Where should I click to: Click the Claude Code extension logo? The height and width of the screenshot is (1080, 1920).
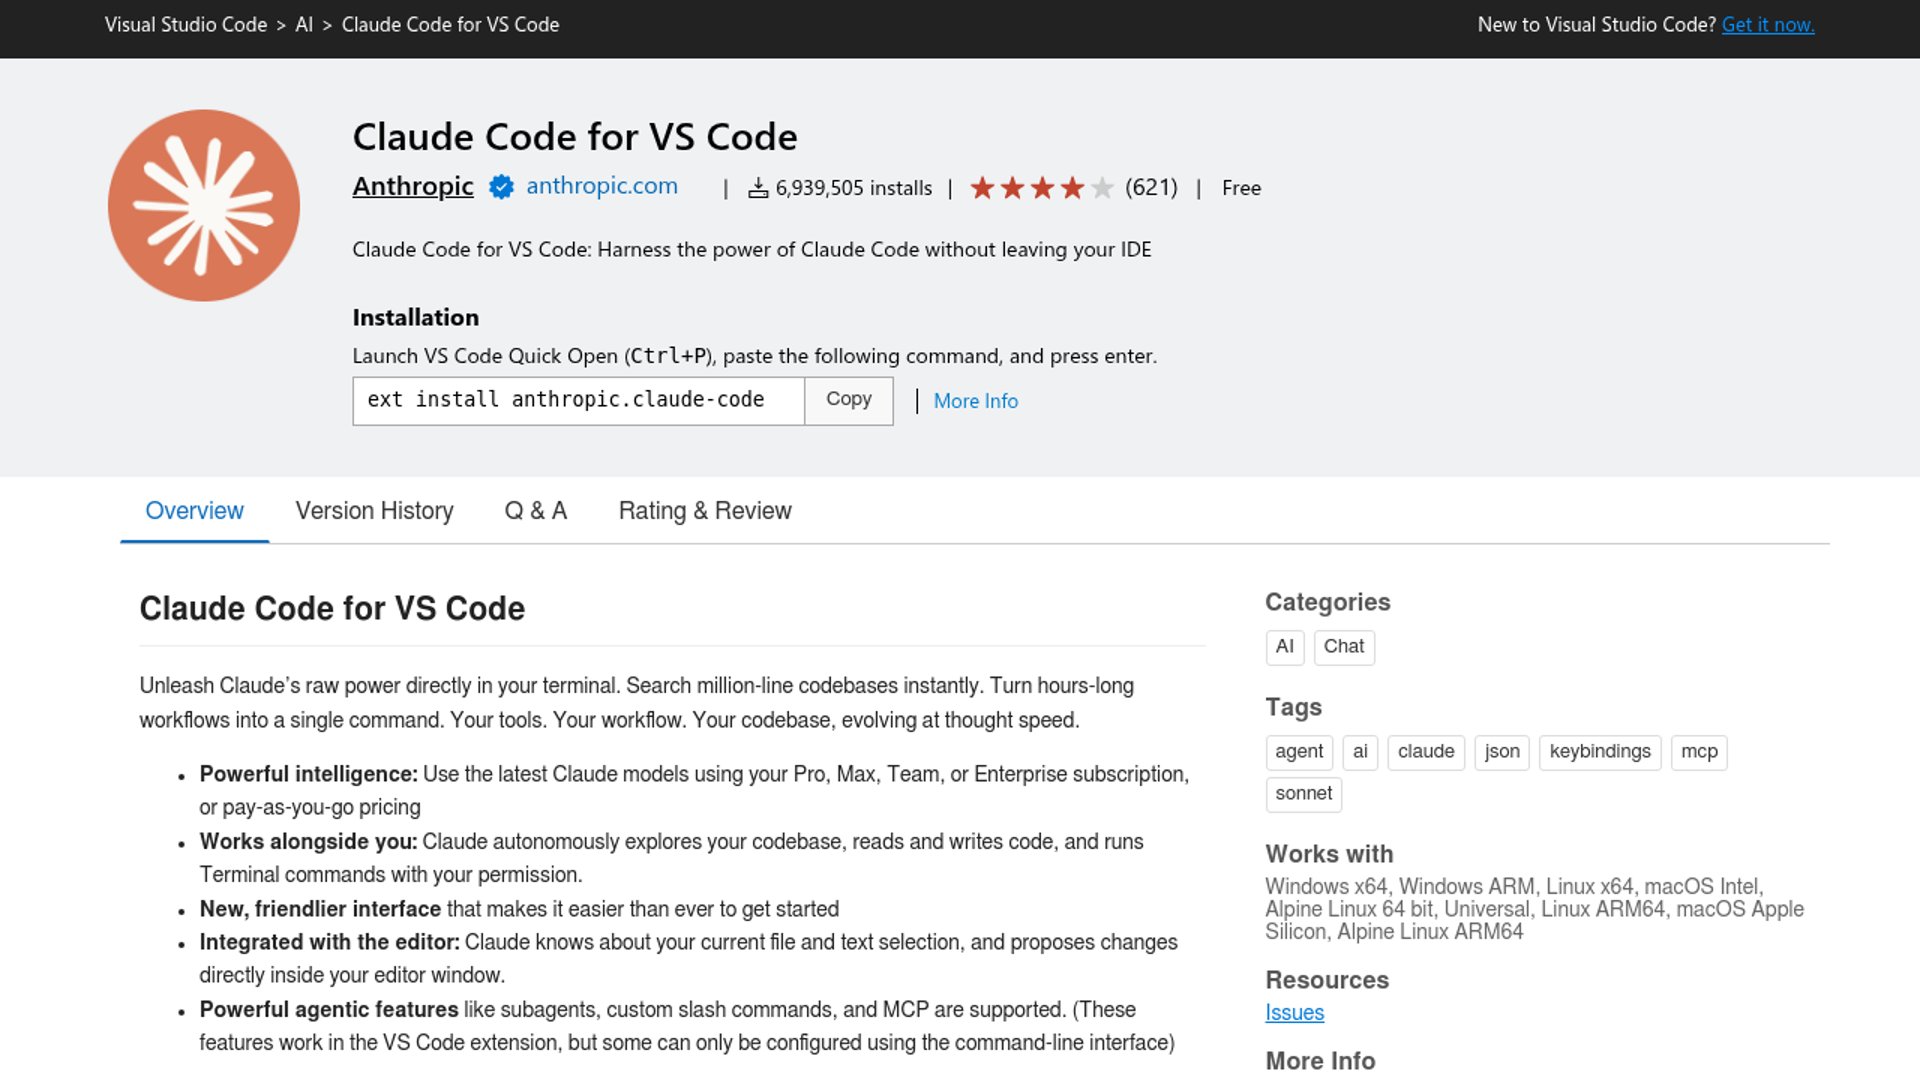204,205
